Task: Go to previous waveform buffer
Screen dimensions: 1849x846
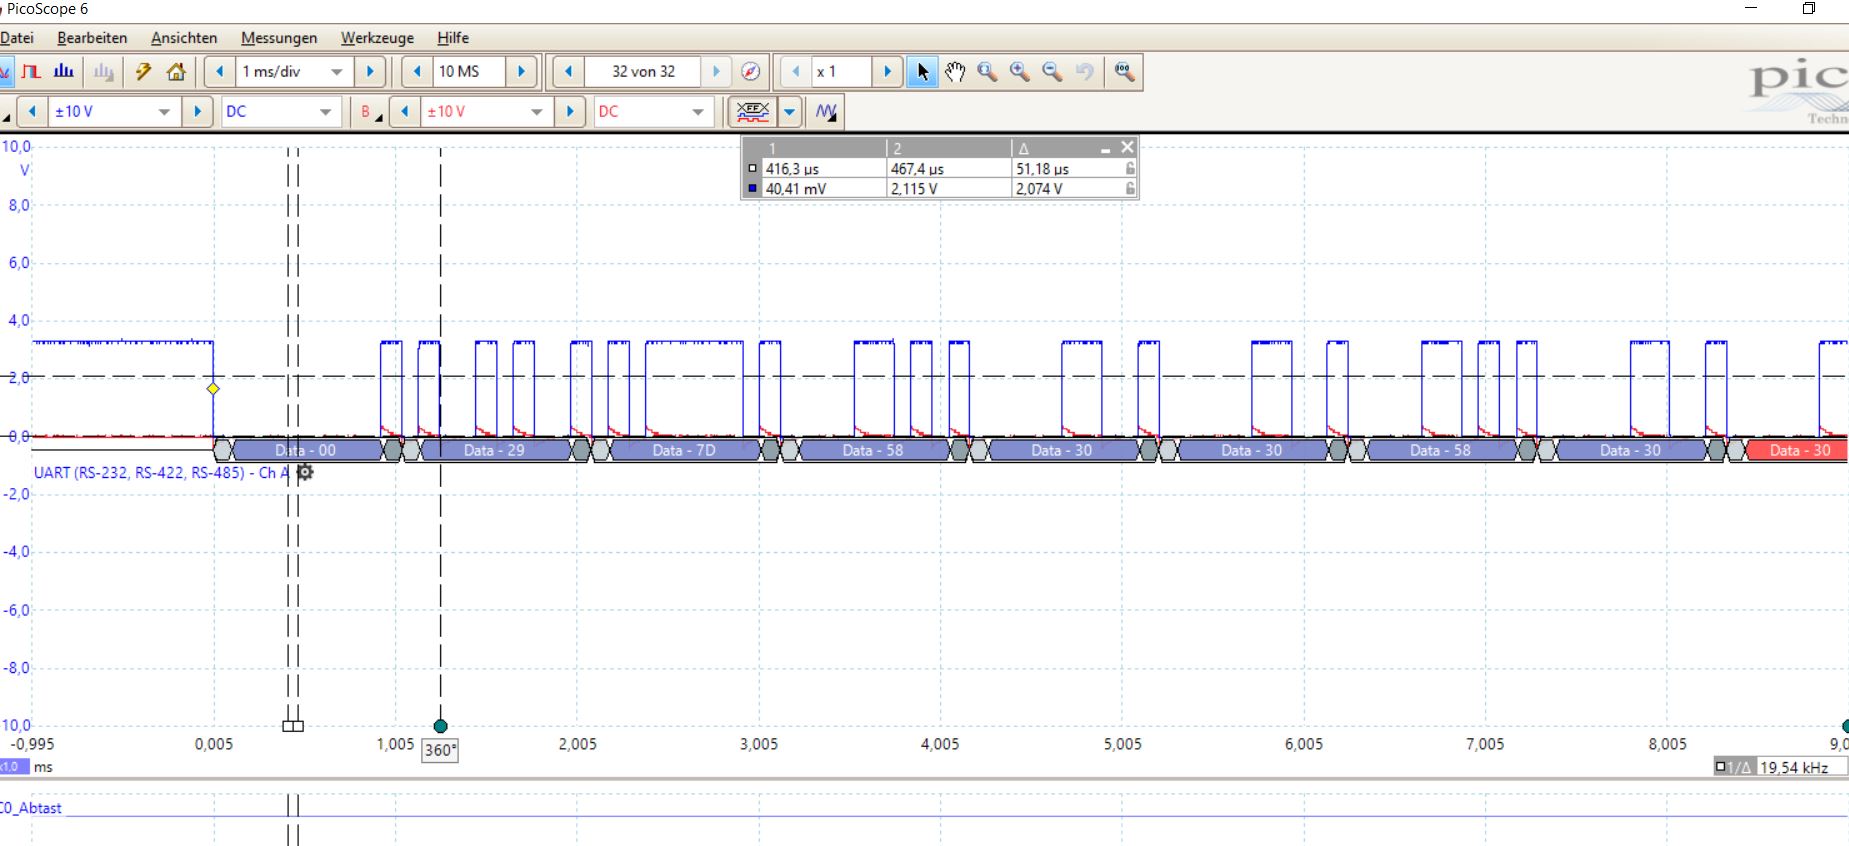Action: [x=568, y=72]
